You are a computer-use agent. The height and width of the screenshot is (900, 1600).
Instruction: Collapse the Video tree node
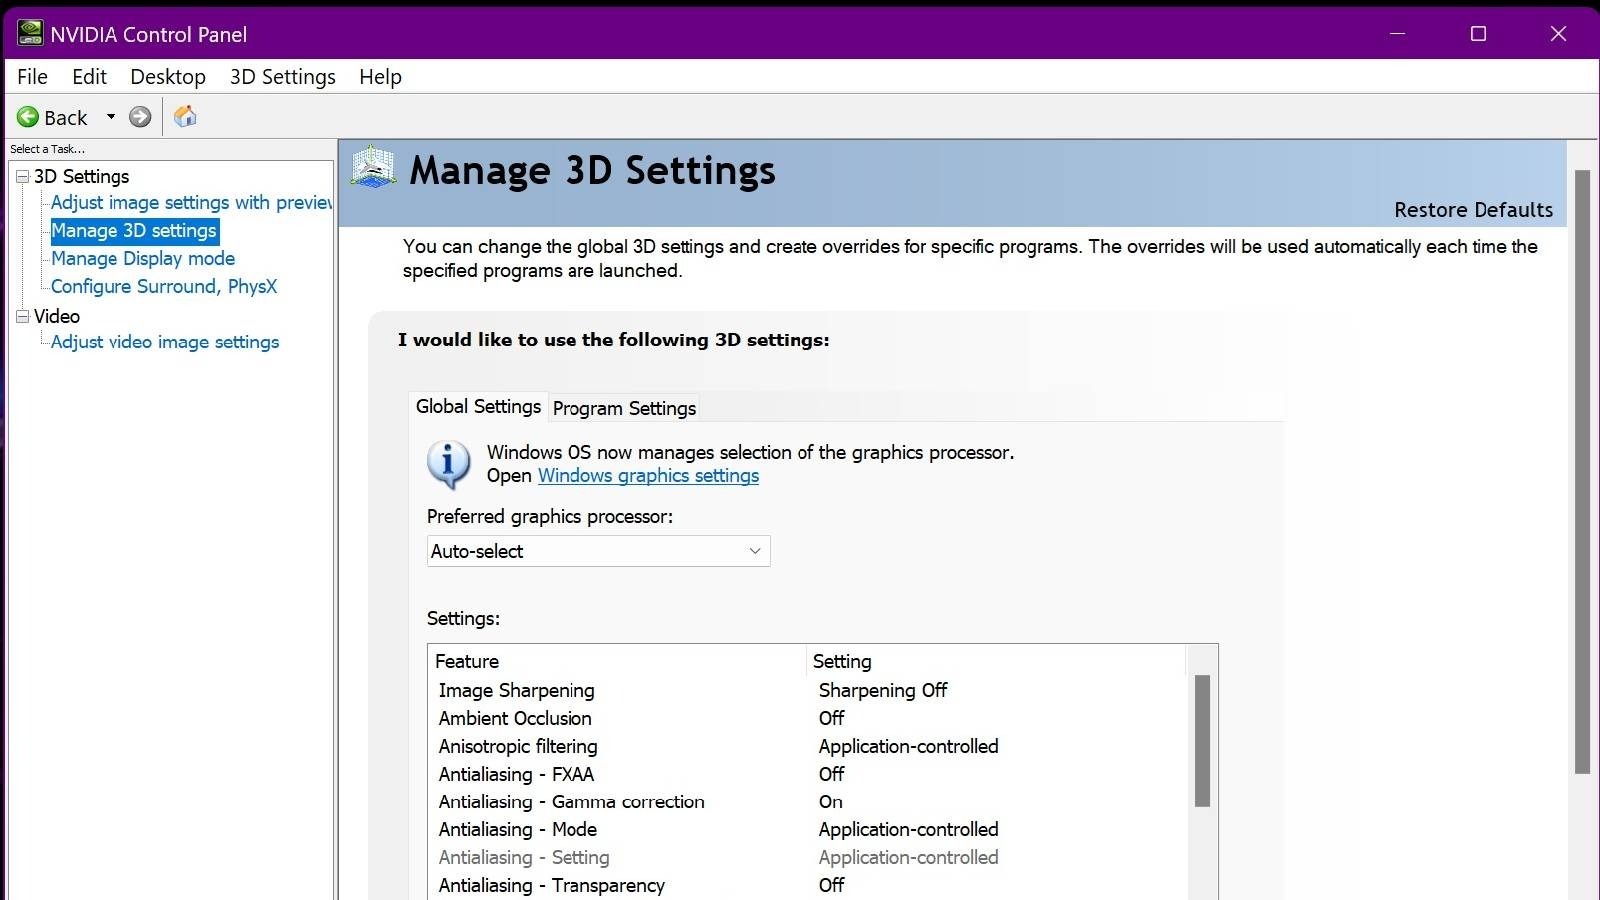click(22, 316)
